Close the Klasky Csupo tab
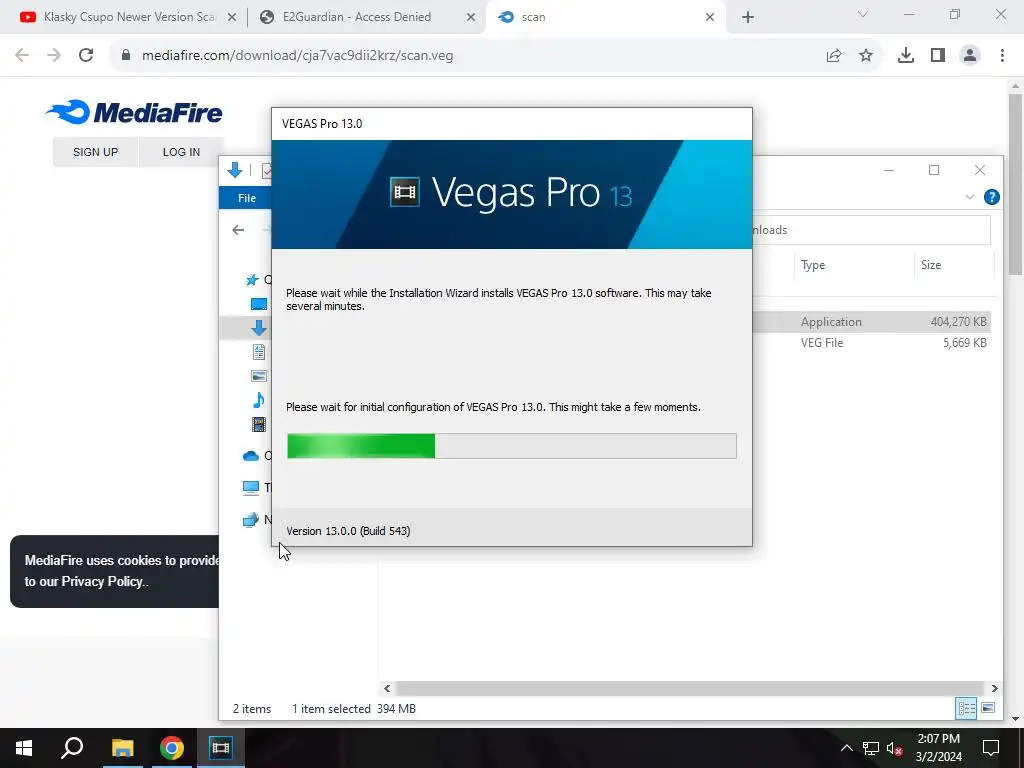This screenshot has width=1024, height=768. pos(232,18)
